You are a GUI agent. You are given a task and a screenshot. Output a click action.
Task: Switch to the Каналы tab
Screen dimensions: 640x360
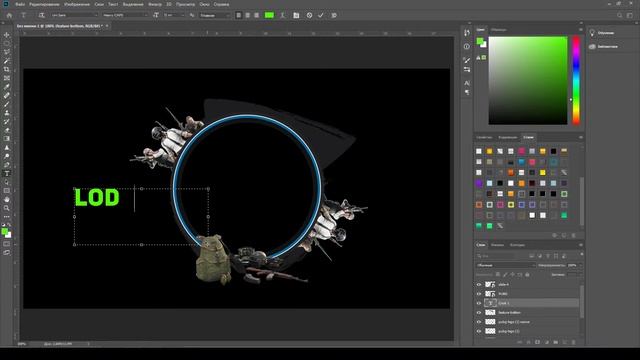point(497,245)
